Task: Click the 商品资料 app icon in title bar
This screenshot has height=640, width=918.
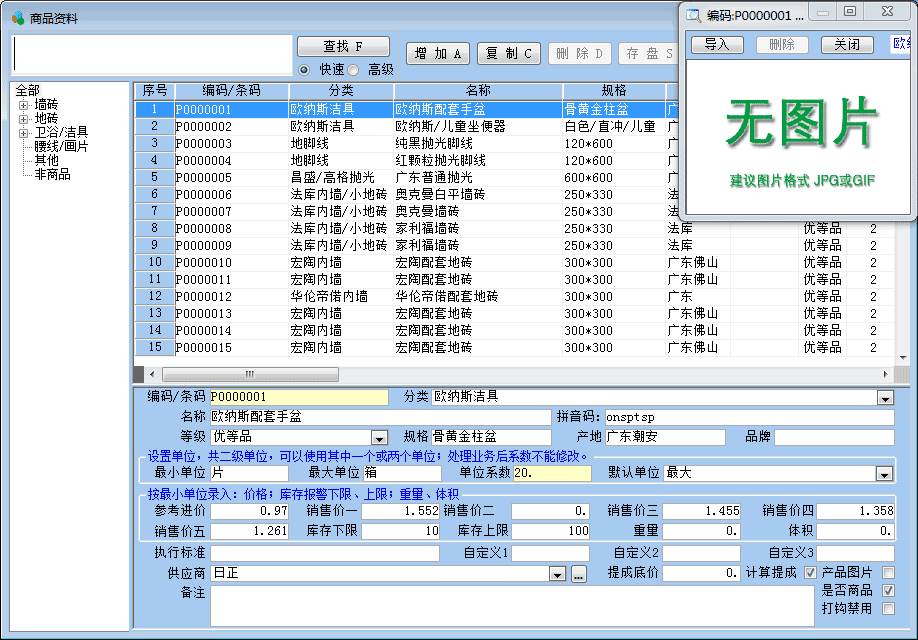Action: [x=17, y=18]
